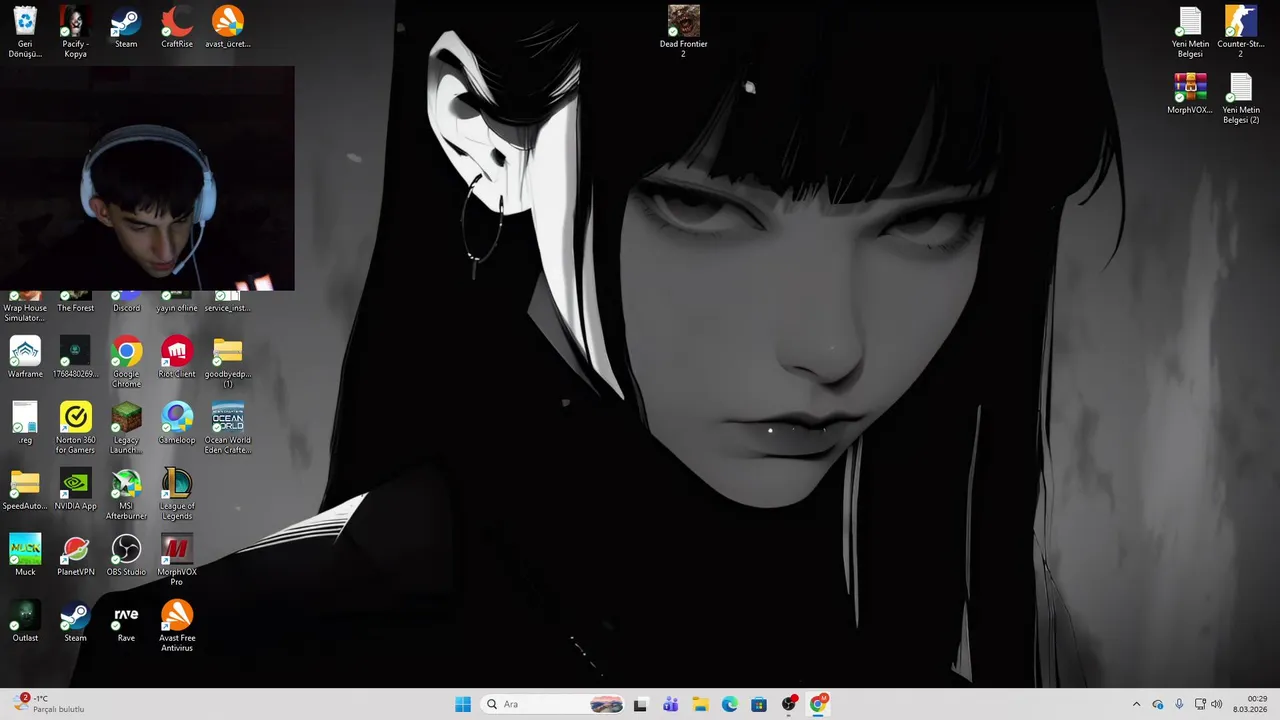This screenshot has width=1280, height=720.
Task: Launch Microsoft Edge from the taskbar
Action: (729, 704)
